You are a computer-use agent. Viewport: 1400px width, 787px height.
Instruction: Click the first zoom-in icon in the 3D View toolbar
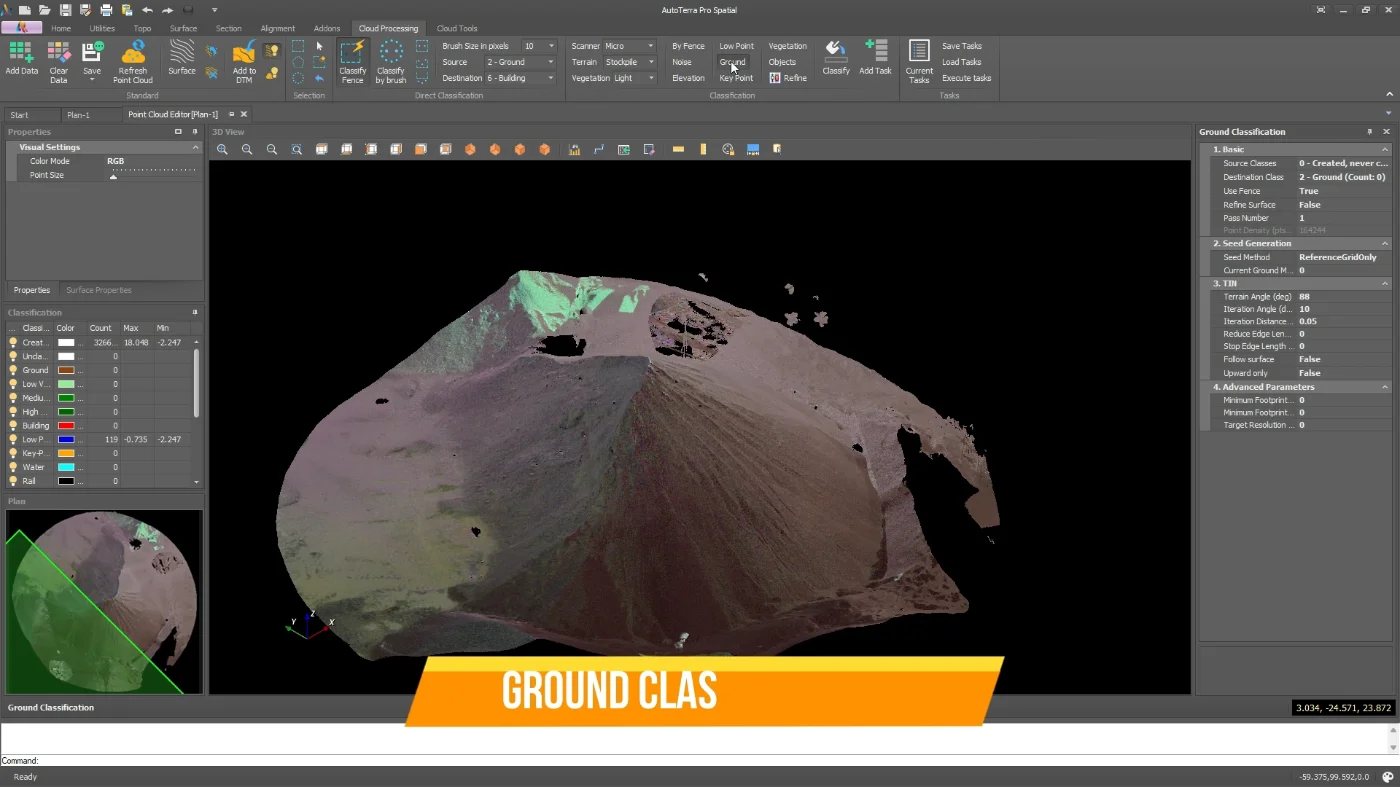[x=222, y=149]
